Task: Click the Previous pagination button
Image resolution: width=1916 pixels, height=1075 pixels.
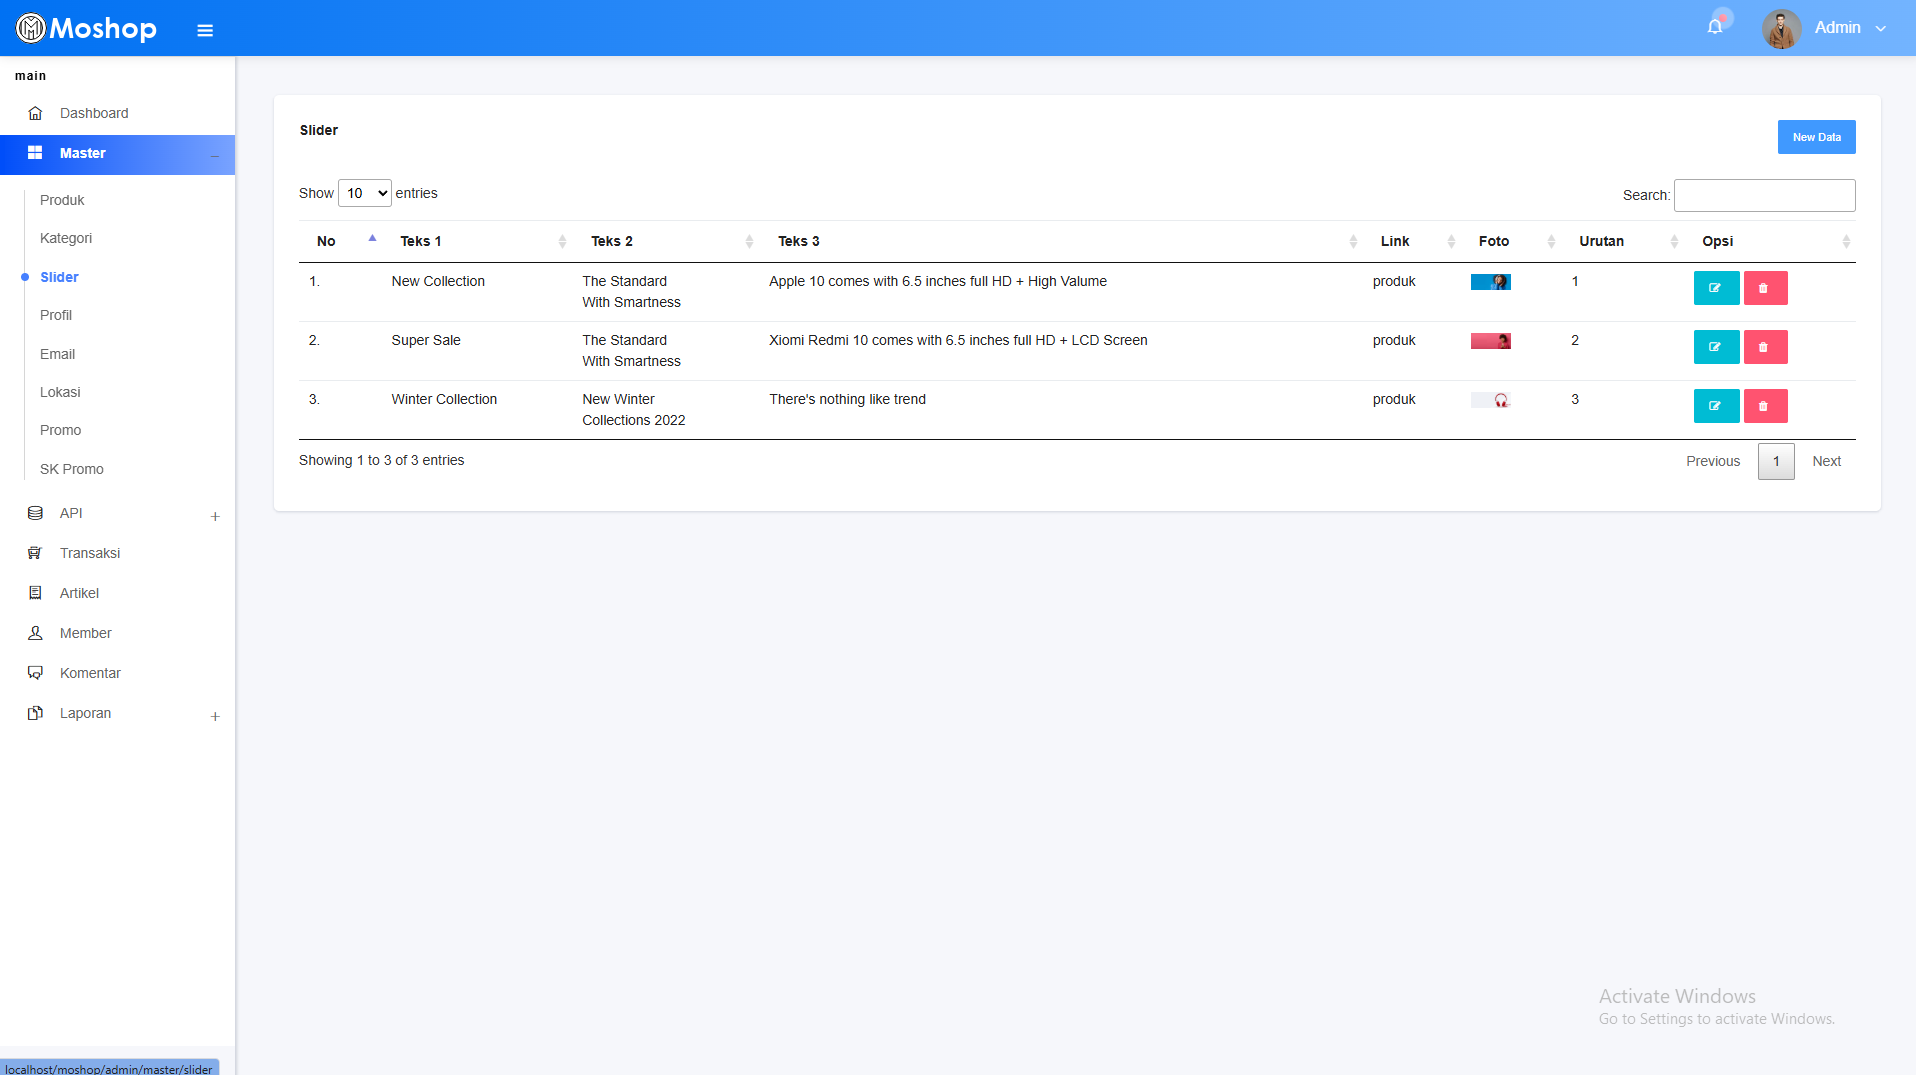Action: point(1713,461)
